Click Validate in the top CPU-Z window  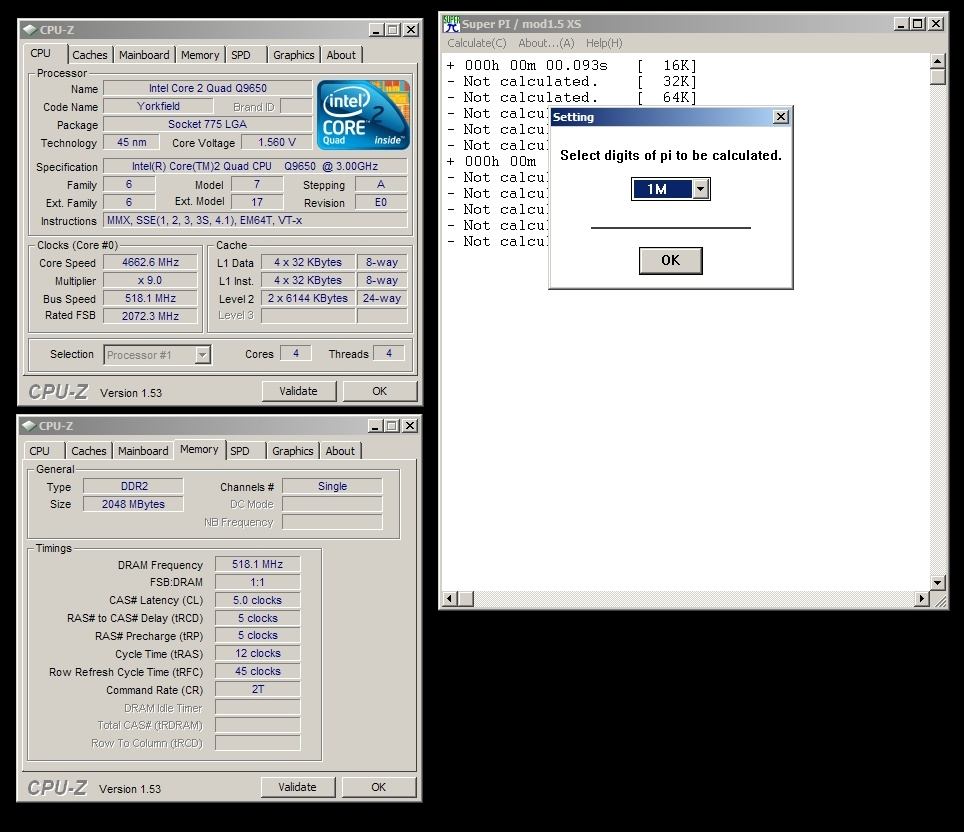(299, 391)
